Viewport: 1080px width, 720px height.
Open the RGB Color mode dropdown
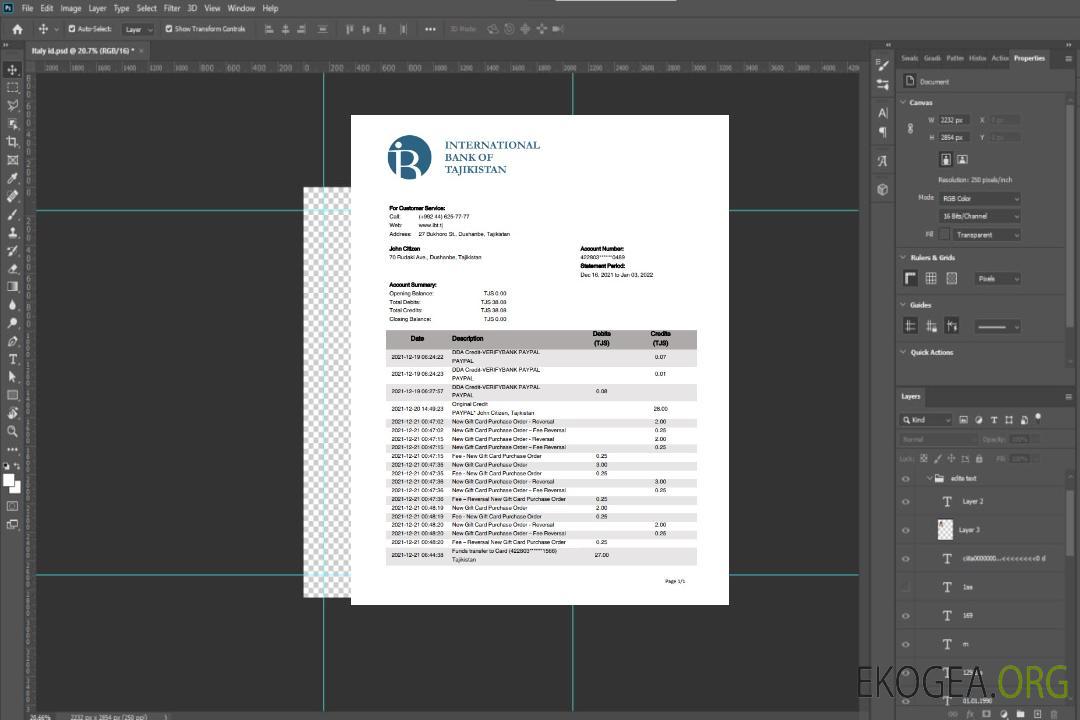tap(980, 198)
